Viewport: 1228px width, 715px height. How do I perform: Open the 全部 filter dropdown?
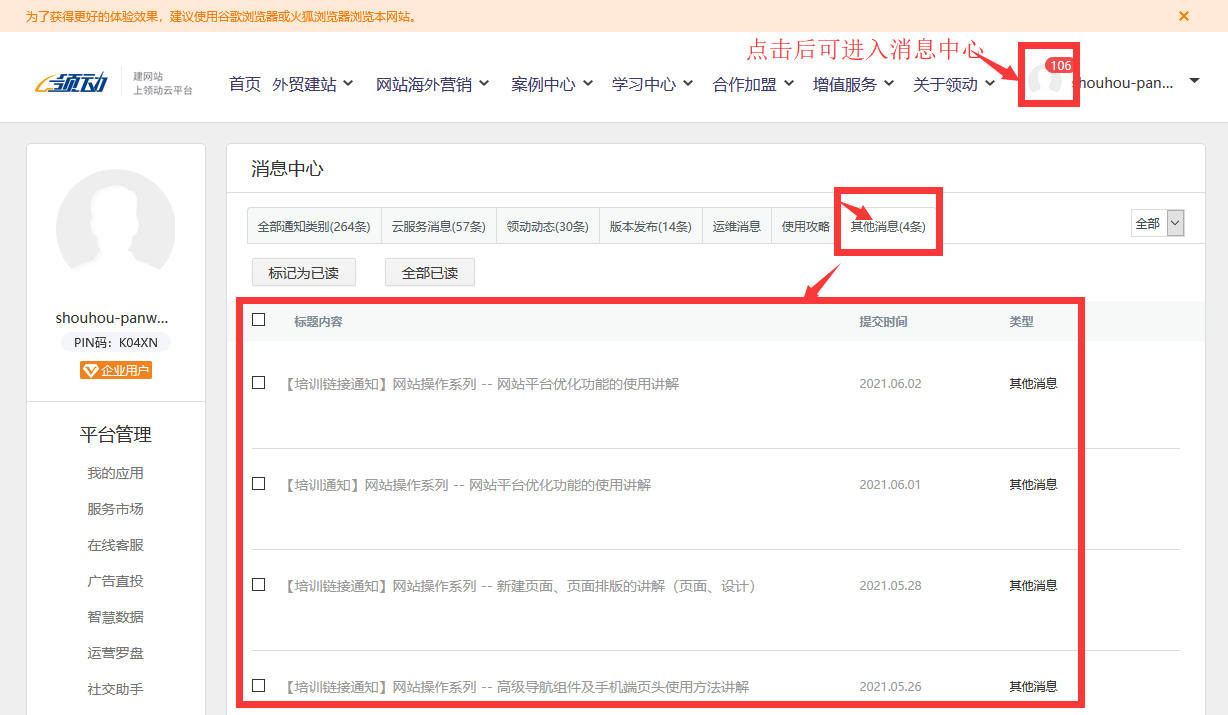click(1157, 223)
